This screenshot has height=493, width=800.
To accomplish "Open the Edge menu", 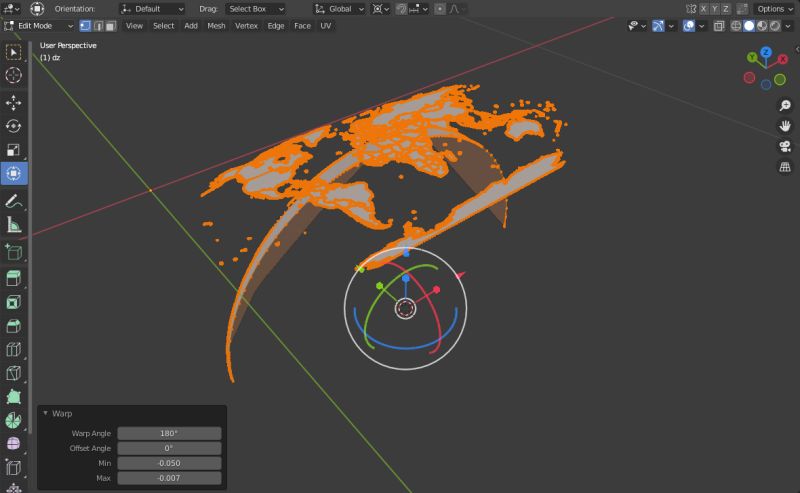I will (276, 26).
